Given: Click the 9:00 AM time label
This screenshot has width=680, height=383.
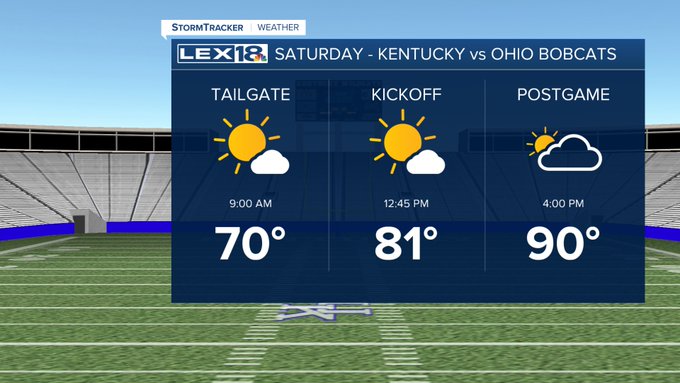Looking at the screenshot, I should pos(251,203).
